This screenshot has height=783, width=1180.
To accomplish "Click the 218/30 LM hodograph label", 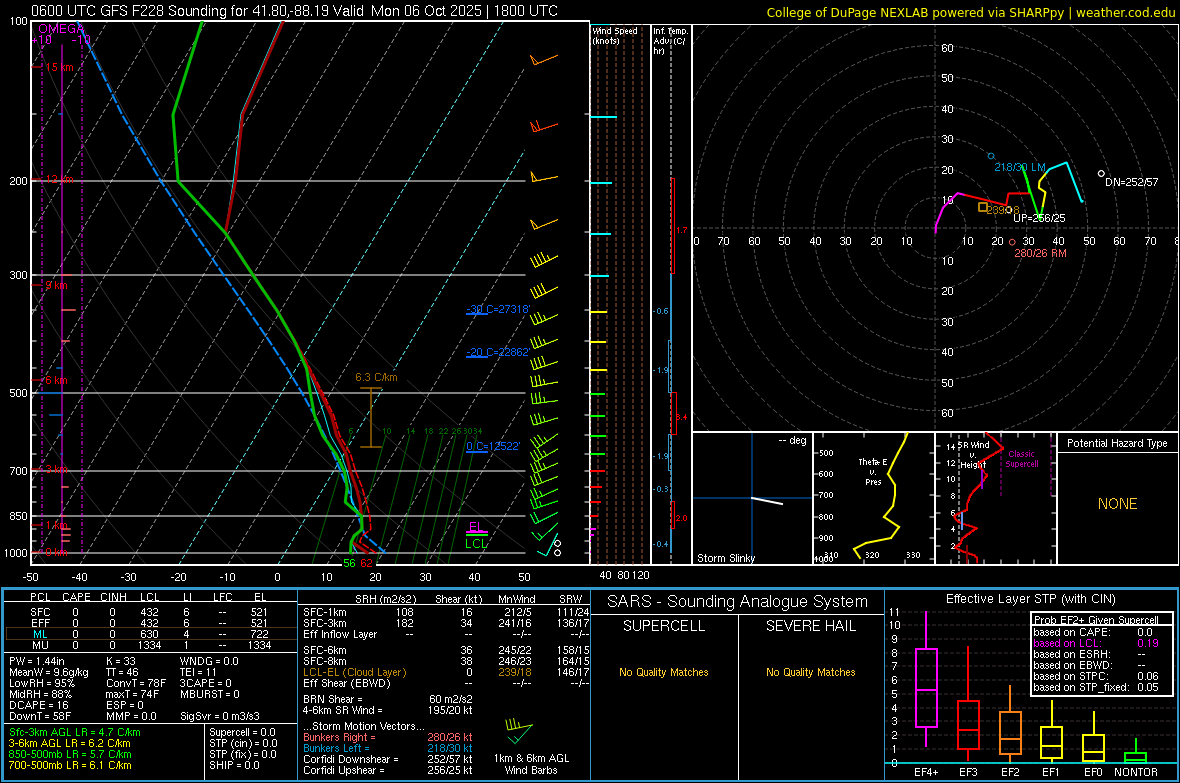I will tap(1020, 167).
